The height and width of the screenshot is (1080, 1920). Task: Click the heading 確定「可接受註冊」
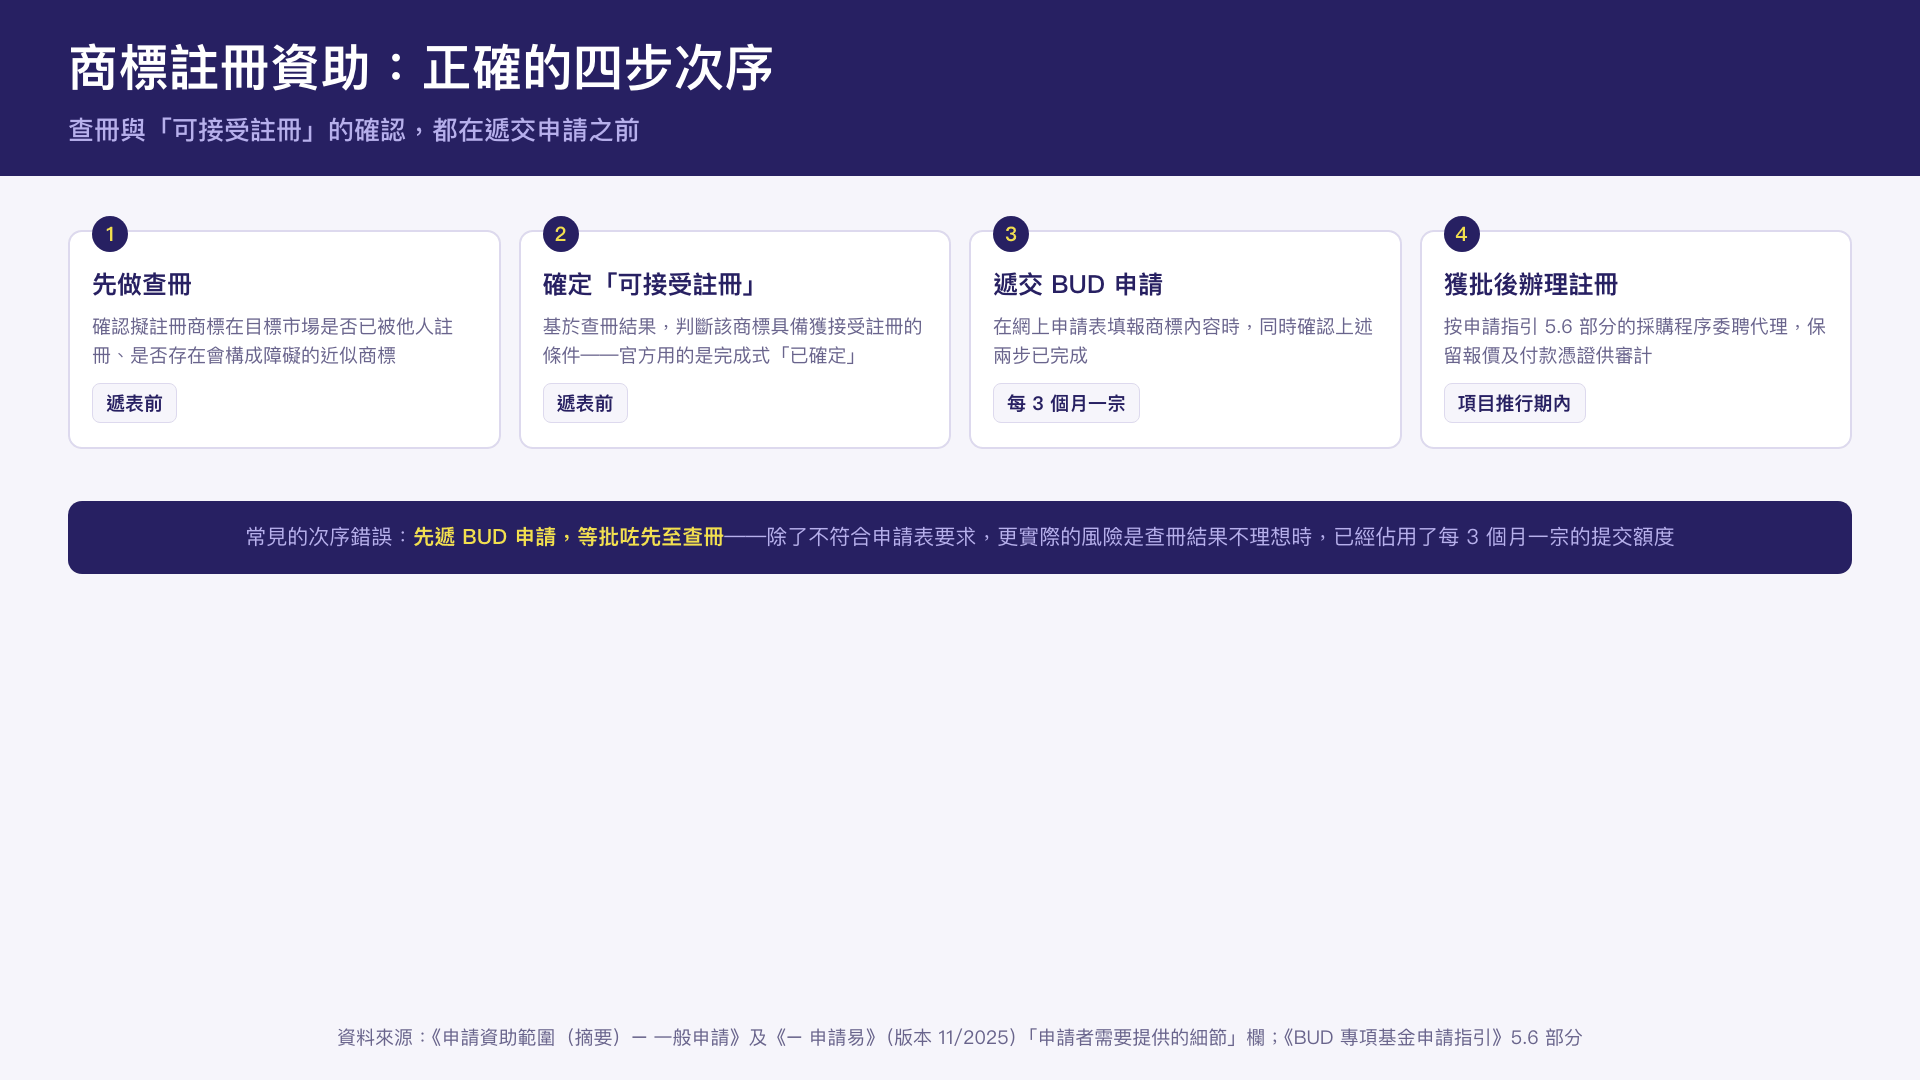point(652,285)
